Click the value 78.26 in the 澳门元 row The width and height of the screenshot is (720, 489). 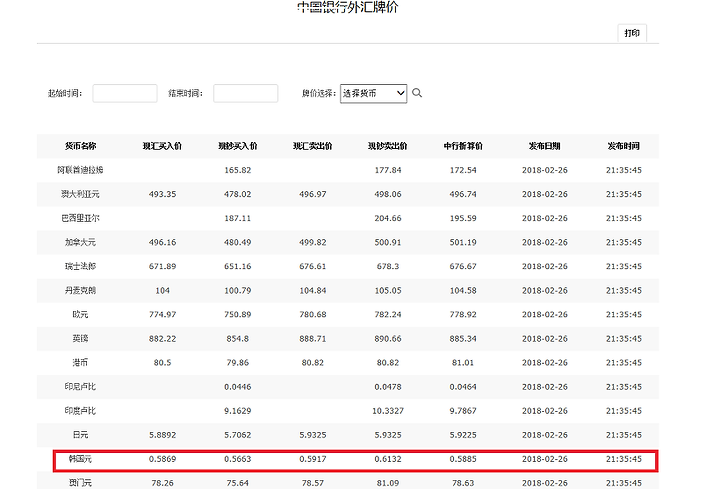(x=163, y=483)
